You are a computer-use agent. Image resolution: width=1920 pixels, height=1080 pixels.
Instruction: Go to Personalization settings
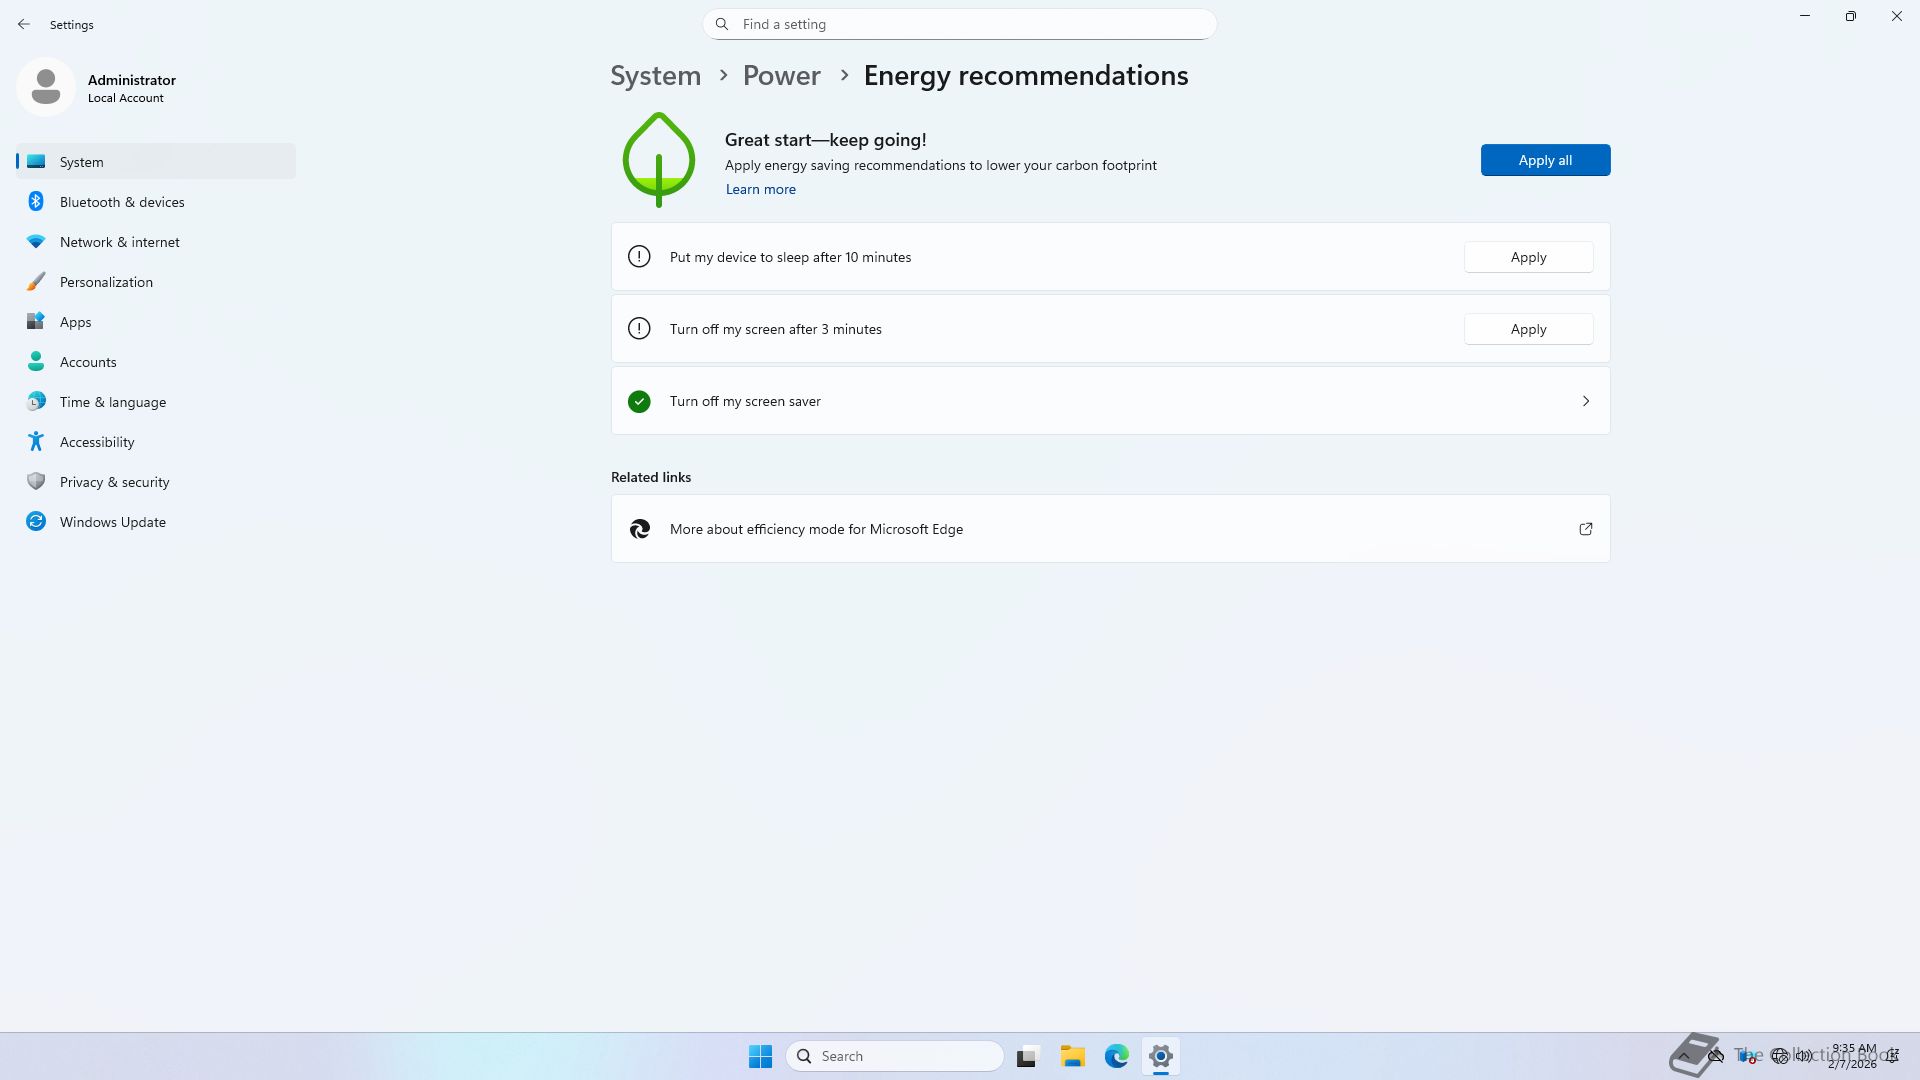coord(106,282)
